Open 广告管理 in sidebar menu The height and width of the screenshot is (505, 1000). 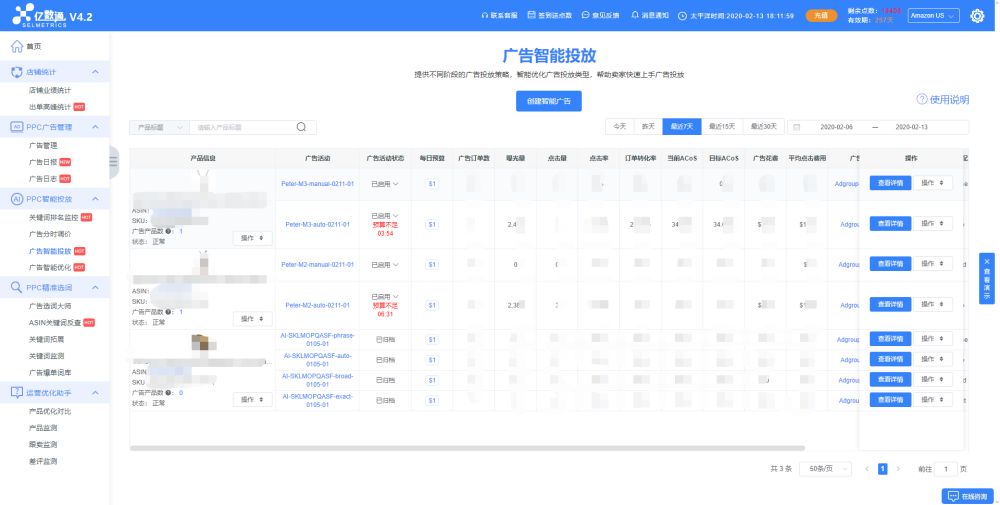[43, 145]
